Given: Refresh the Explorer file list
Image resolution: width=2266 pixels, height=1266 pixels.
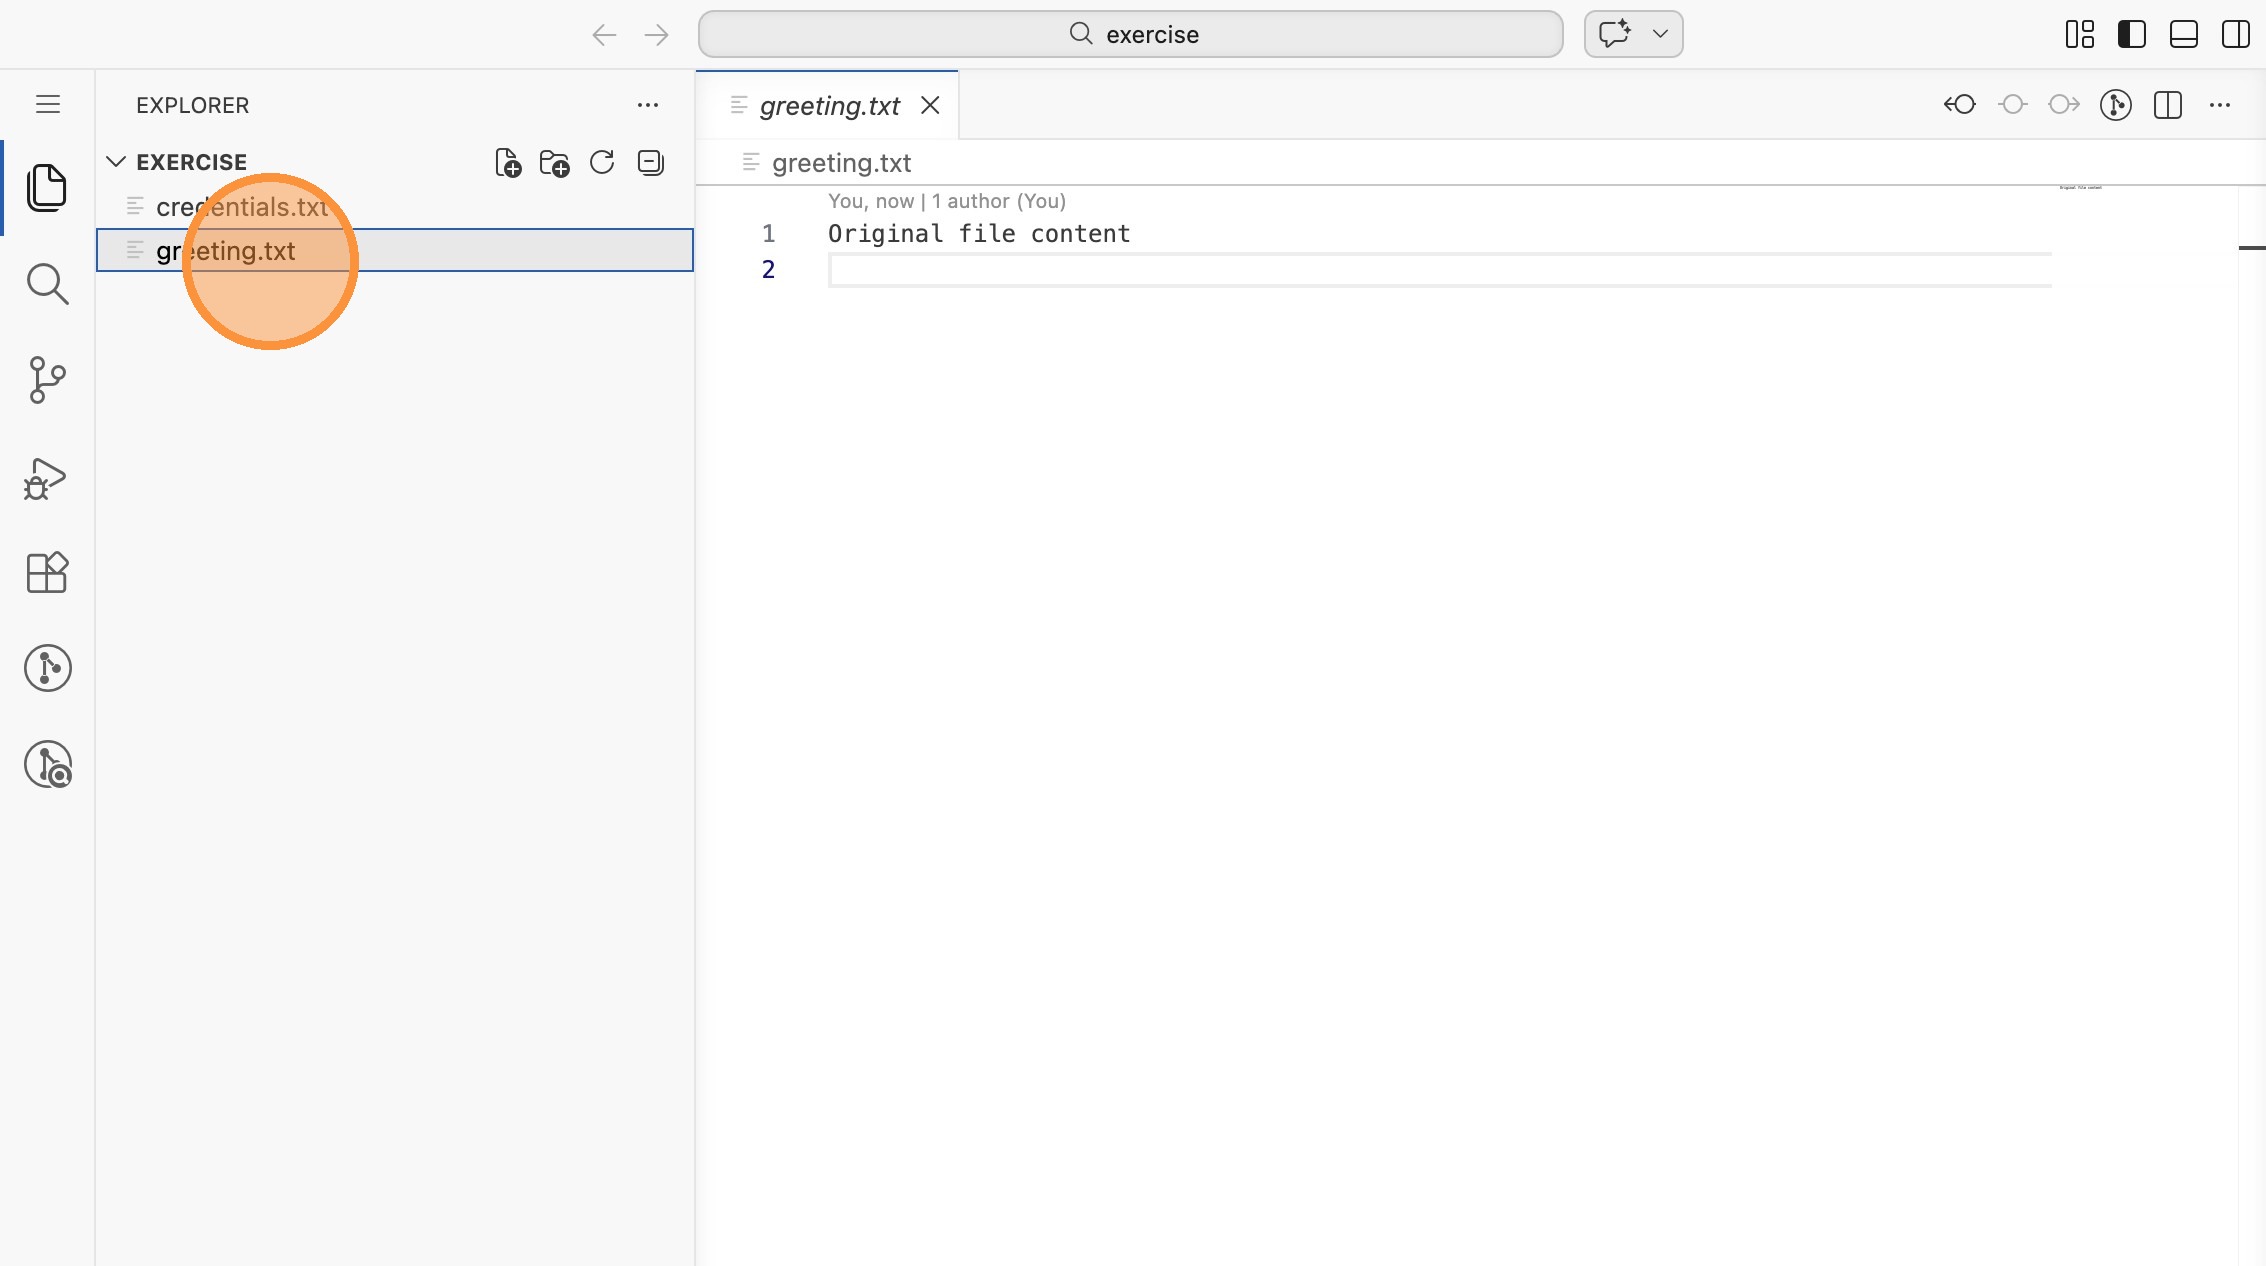Looking at the screenshot, I should [x=602, y=163].
